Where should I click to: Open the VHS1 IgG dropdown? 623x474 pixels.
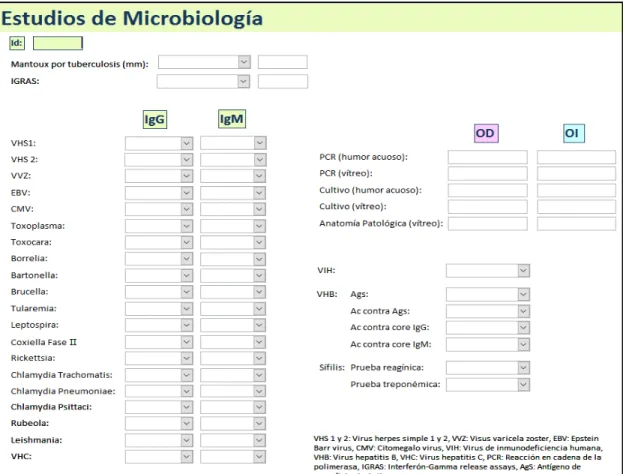(x=187, y=143)
